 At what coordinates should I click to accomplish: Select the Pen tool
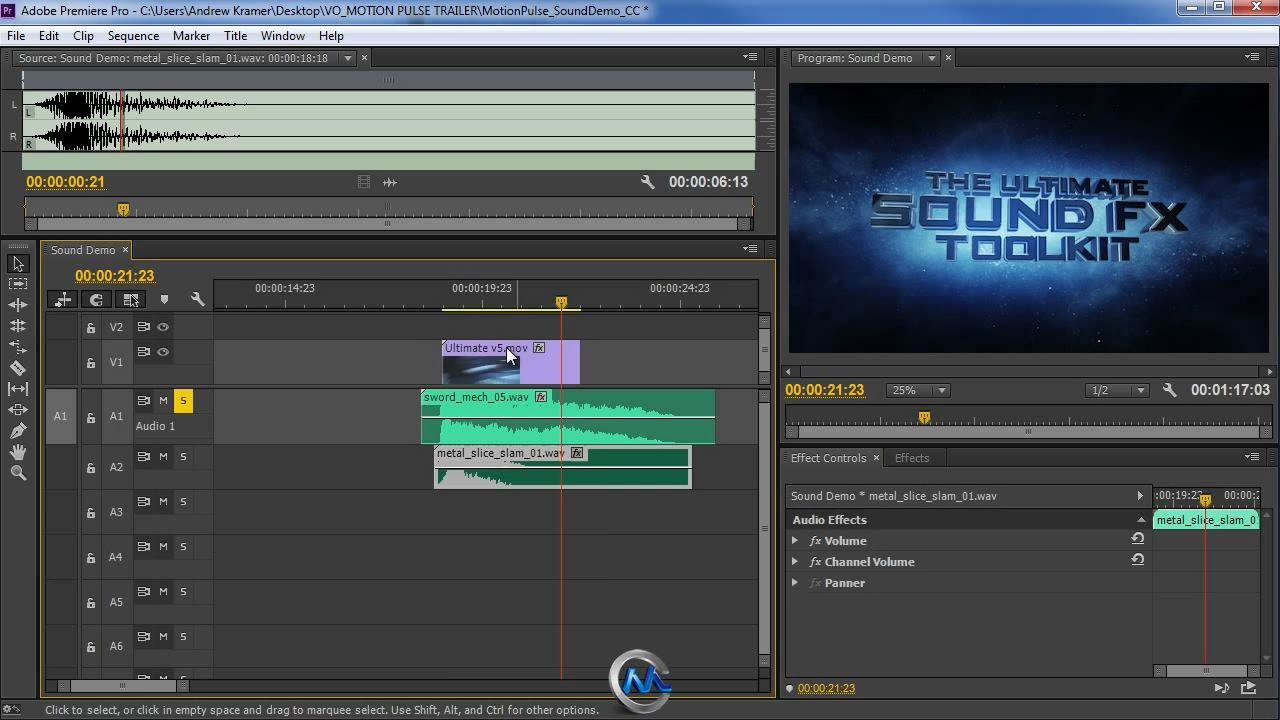click(x=18, y=431)
